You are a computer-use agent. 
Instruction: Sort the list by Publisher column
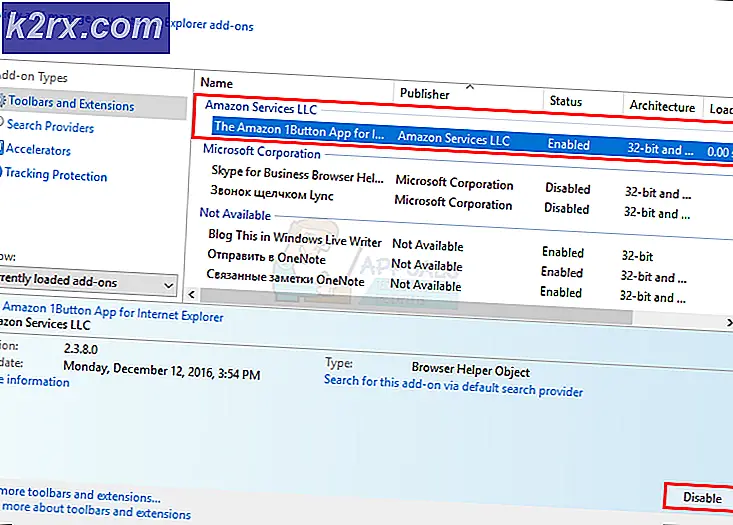click(424, 94)
